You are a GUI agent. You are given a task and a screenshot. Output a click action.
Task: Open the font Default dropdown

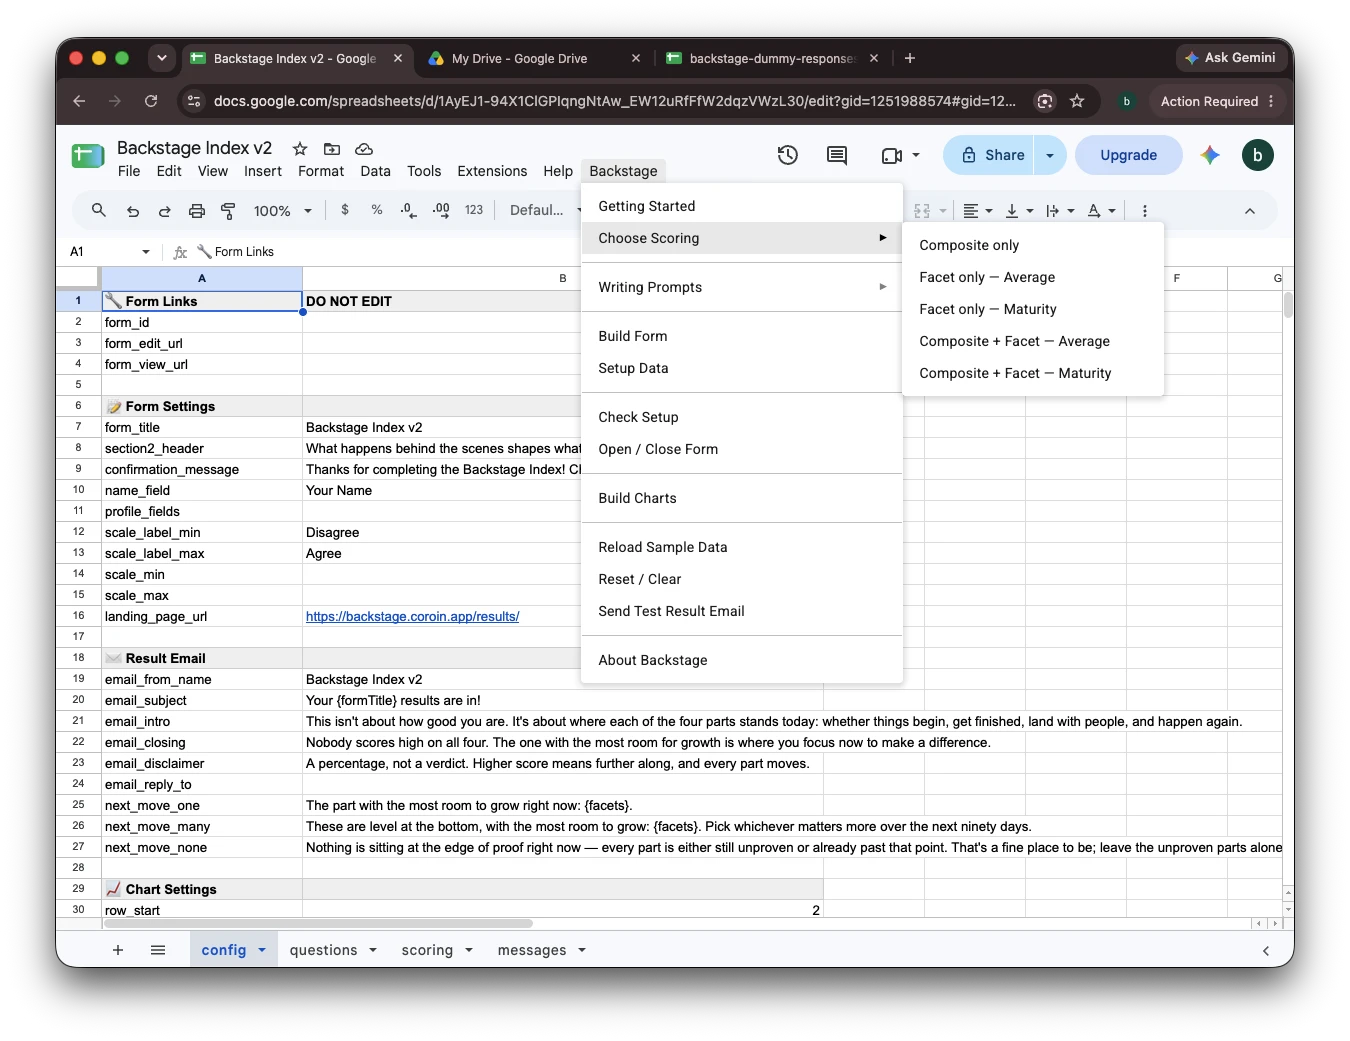[544, 211]
